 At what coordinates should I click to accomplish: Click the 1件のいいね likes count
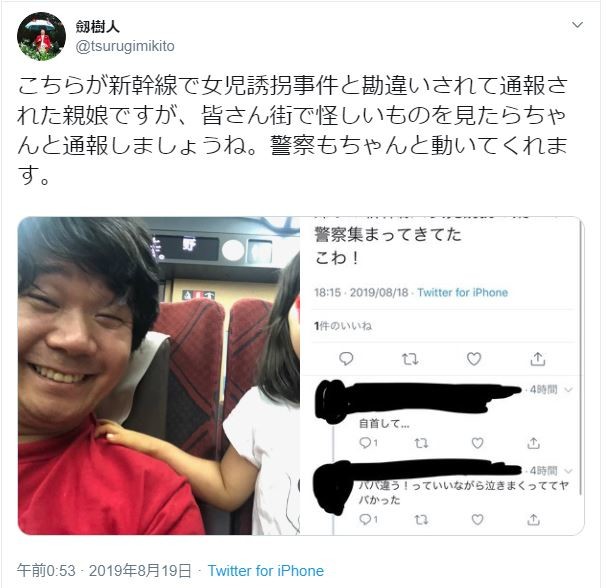pos(343,326)
